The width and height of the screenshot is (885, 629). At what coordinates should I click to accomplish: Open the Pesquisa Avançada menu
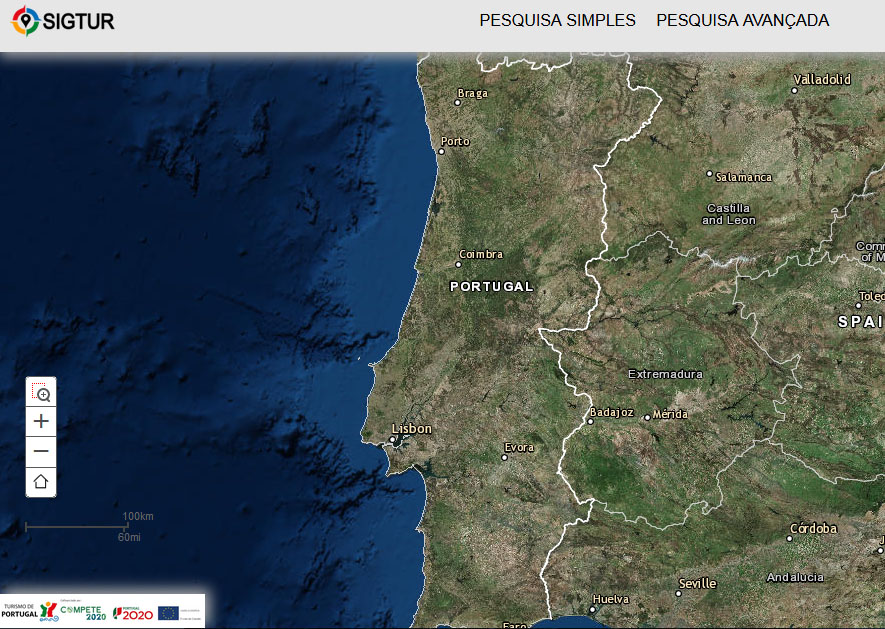pyautogui.click(x=742, y=20)
